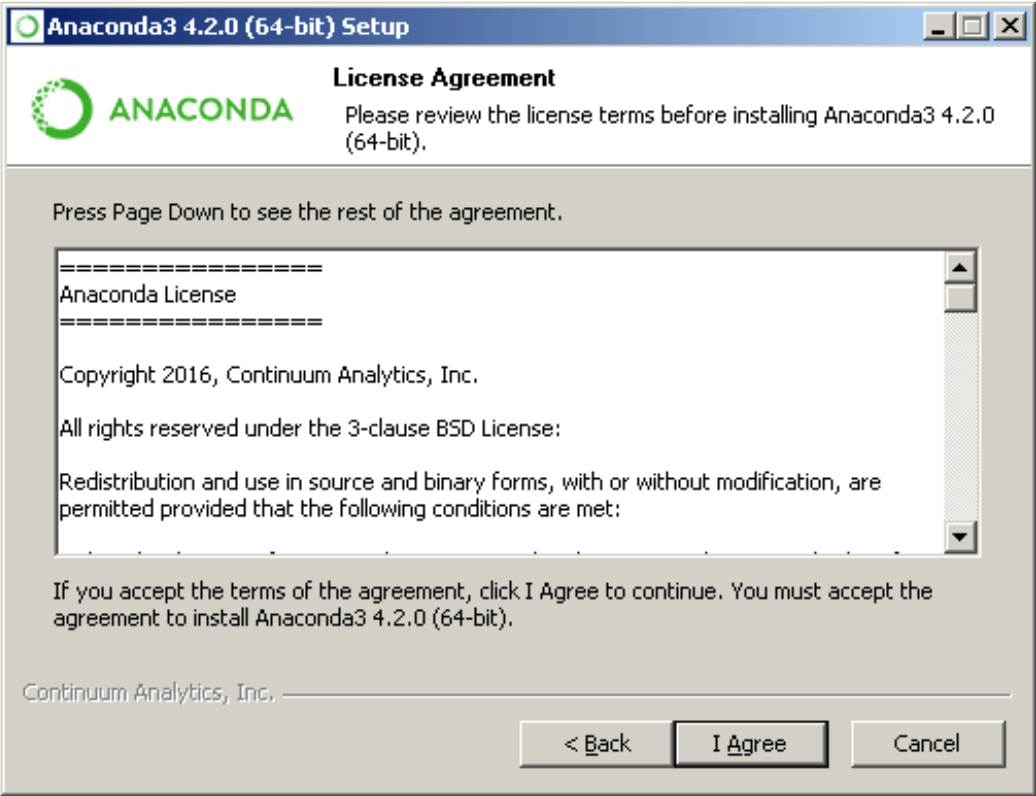Click the license scrollbar down arrow

960,537
